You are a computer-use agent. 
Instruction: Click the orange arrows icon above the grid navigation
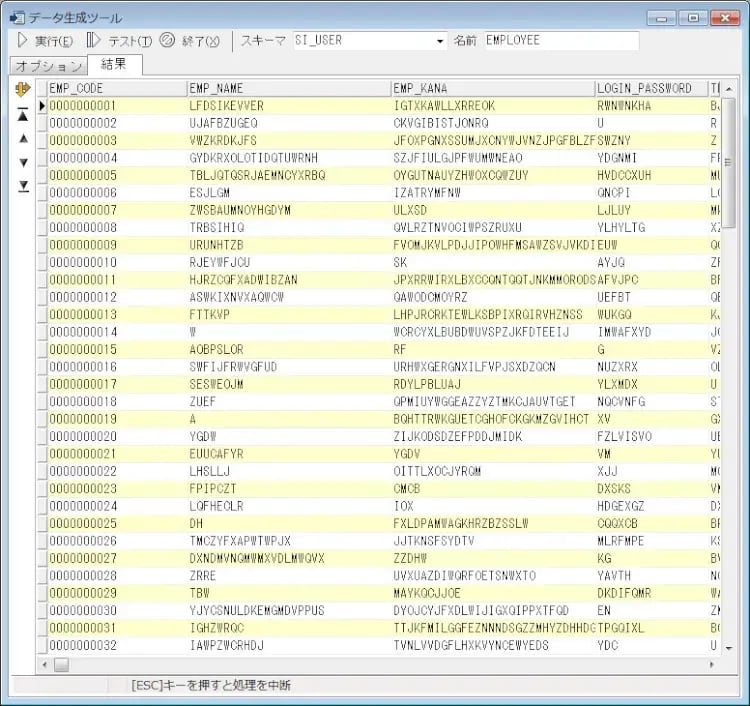[x=23, y=89]
